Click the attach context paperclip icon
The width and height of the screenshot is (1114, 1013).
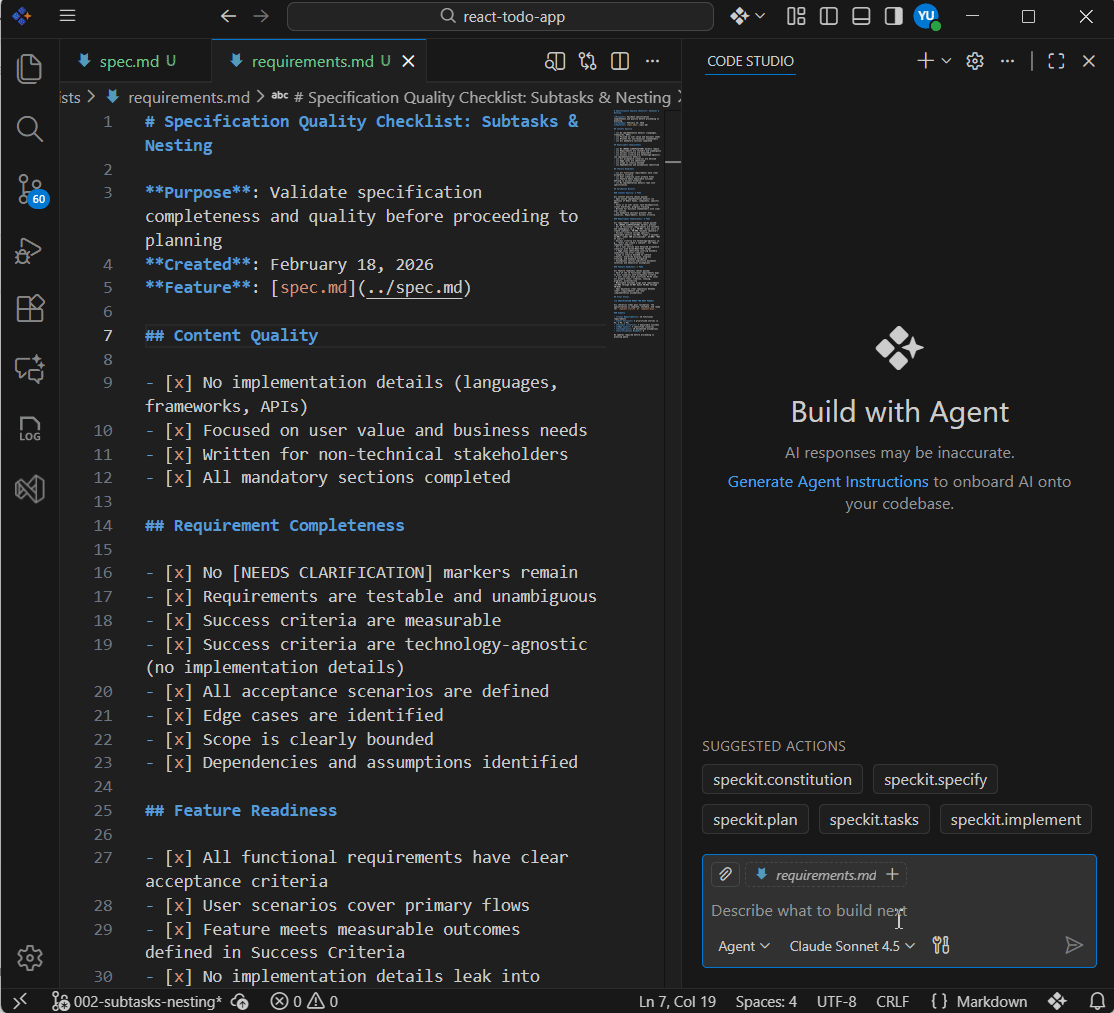pyautogui.click(x=726, y=875)
